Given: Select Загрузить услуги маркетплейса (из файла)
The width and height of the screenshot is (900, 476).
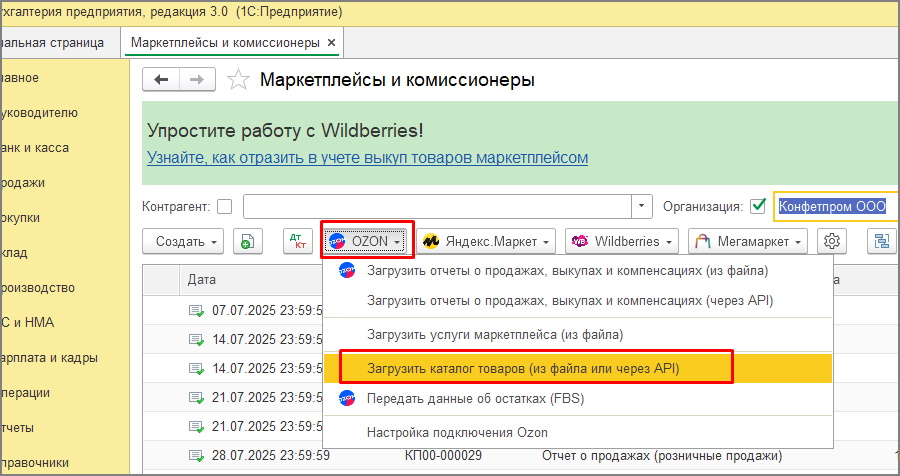Looking at the screenshot, I should coord(577,334).
